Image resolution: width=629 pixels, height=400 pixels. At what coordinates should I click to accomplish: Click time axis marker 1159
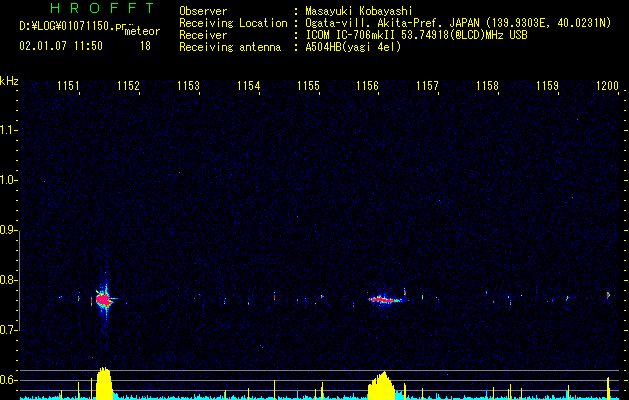pos(547,86)
